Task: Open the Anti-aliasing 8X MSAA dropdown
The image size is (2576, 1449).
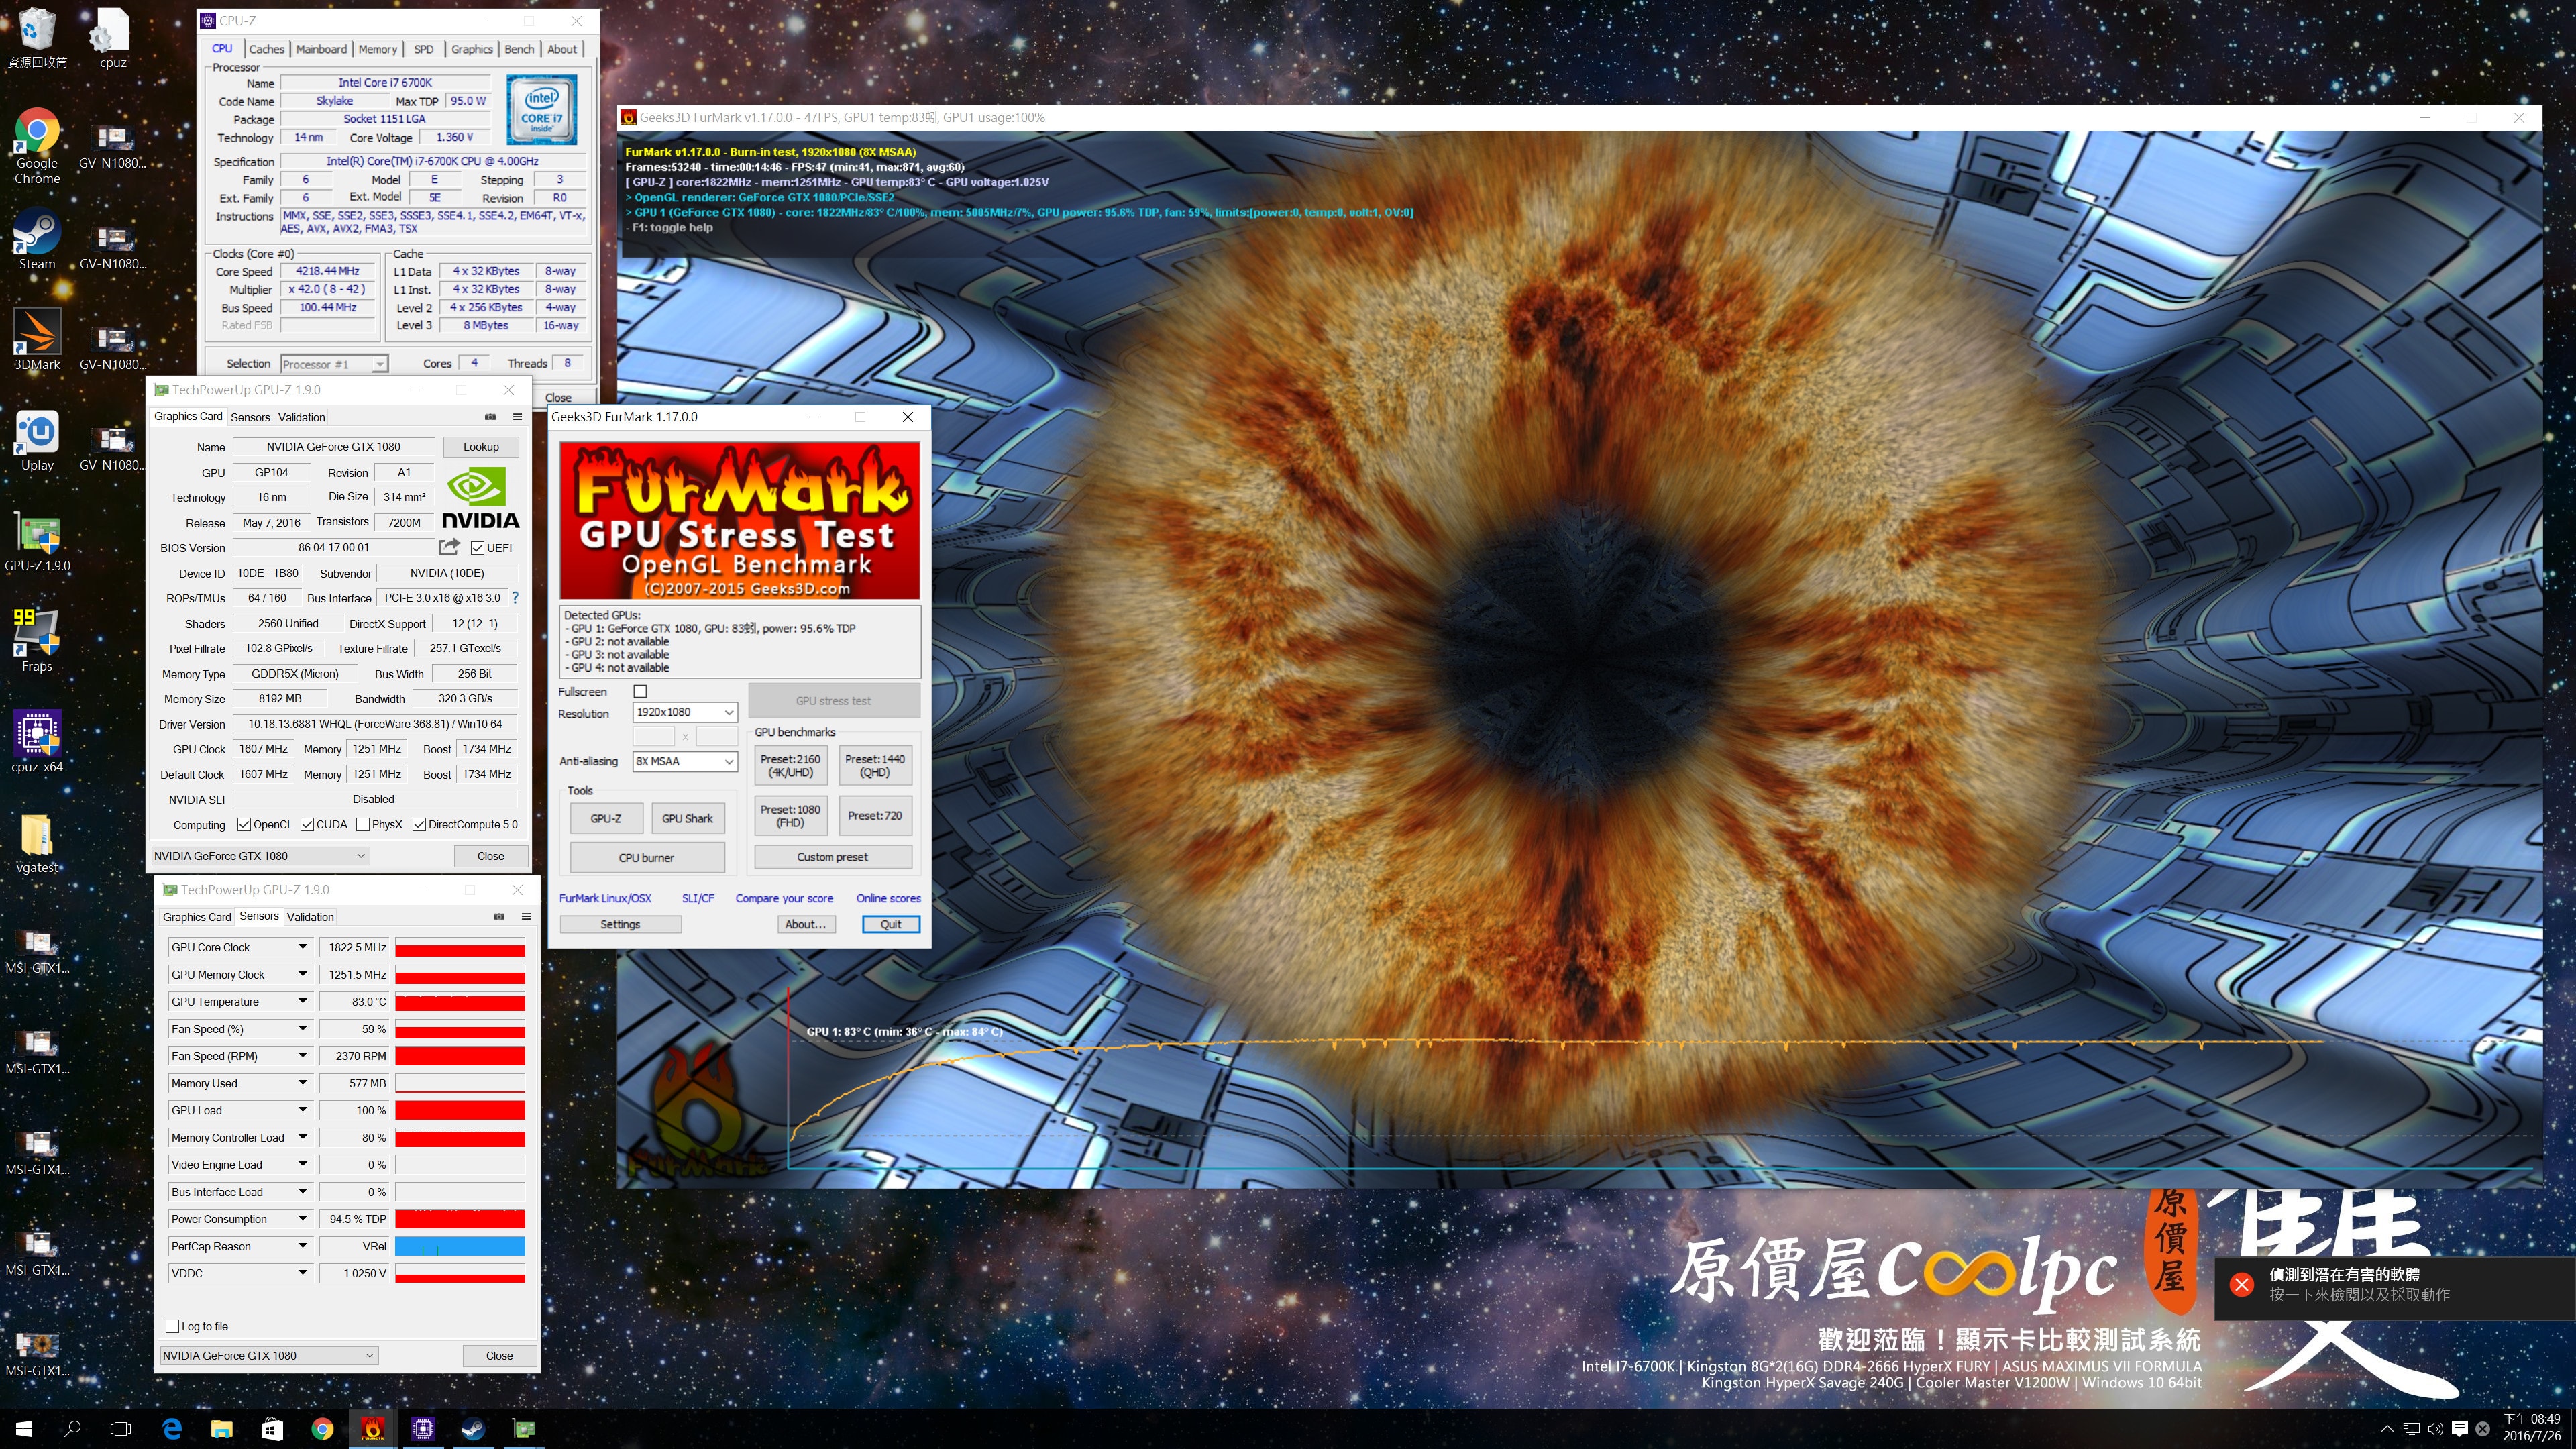Action: (685, 761)
